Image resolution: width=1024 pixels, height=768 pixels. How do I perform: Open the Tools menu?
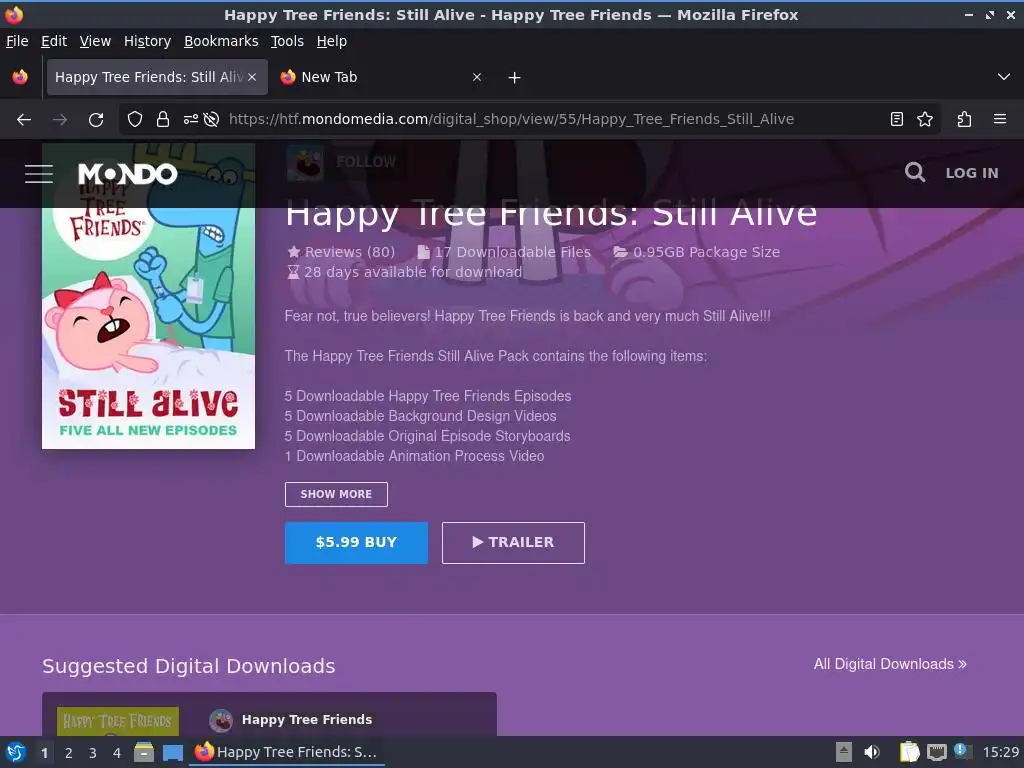287,41
